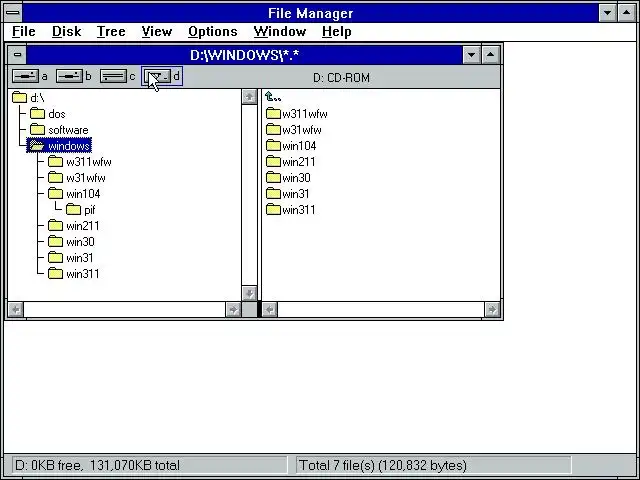The width and height of the screenshot is (640, 480).
Task: Select the software folder in tree
Action: pyautogui.click(x=59, y=130)
